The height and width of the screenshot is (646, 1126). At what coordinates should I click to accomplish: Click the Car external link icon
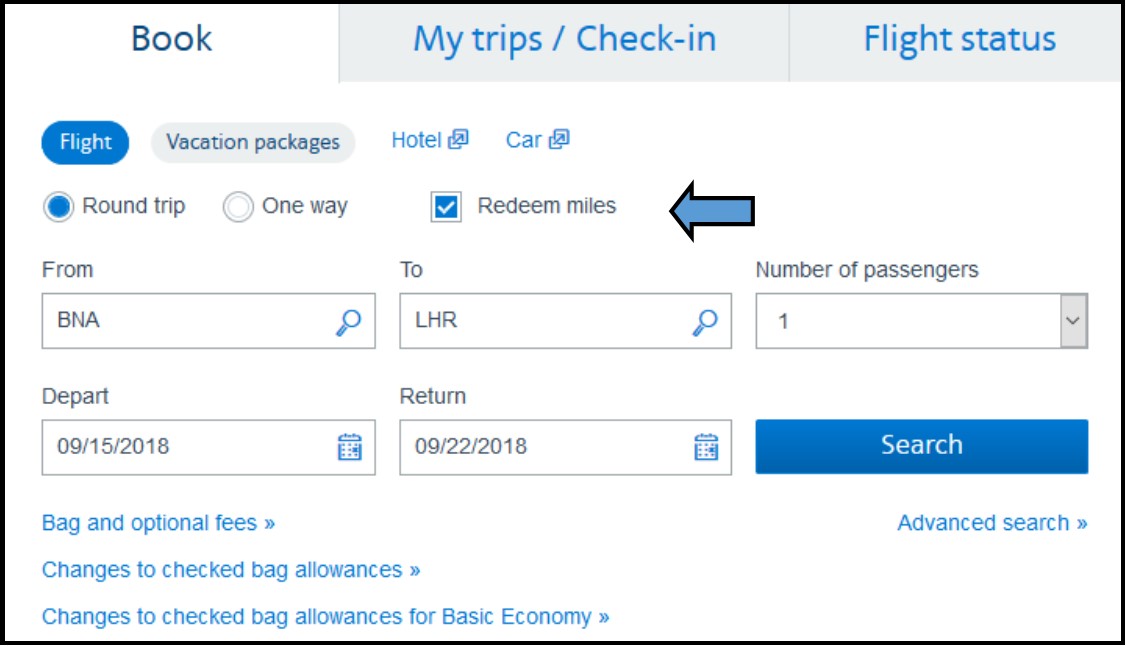click(x=559, y=140)
